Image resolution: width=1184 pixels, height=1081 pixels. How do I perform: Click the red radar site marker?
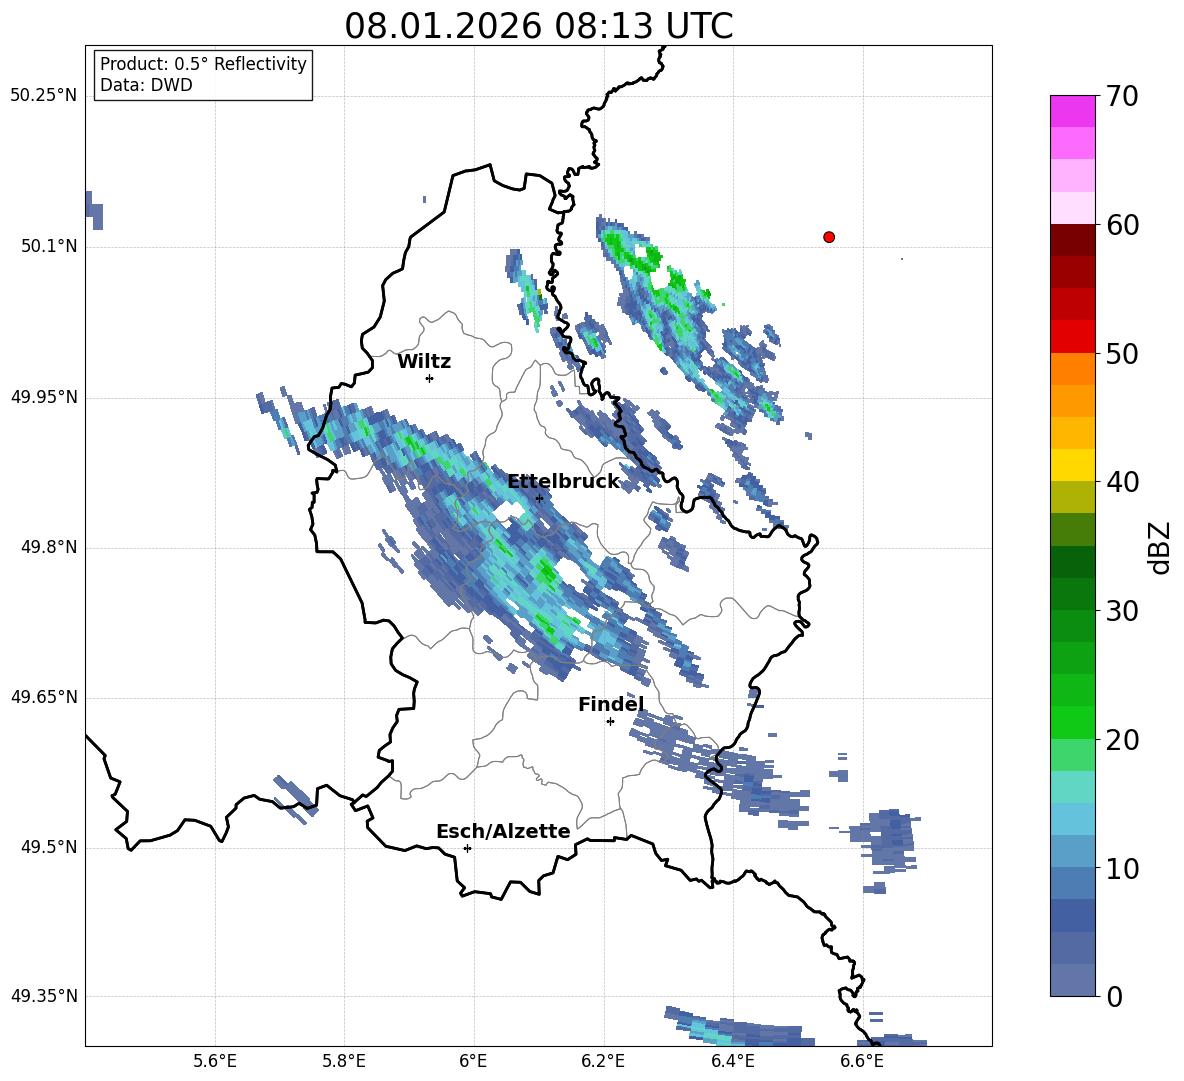pos(828,237)
